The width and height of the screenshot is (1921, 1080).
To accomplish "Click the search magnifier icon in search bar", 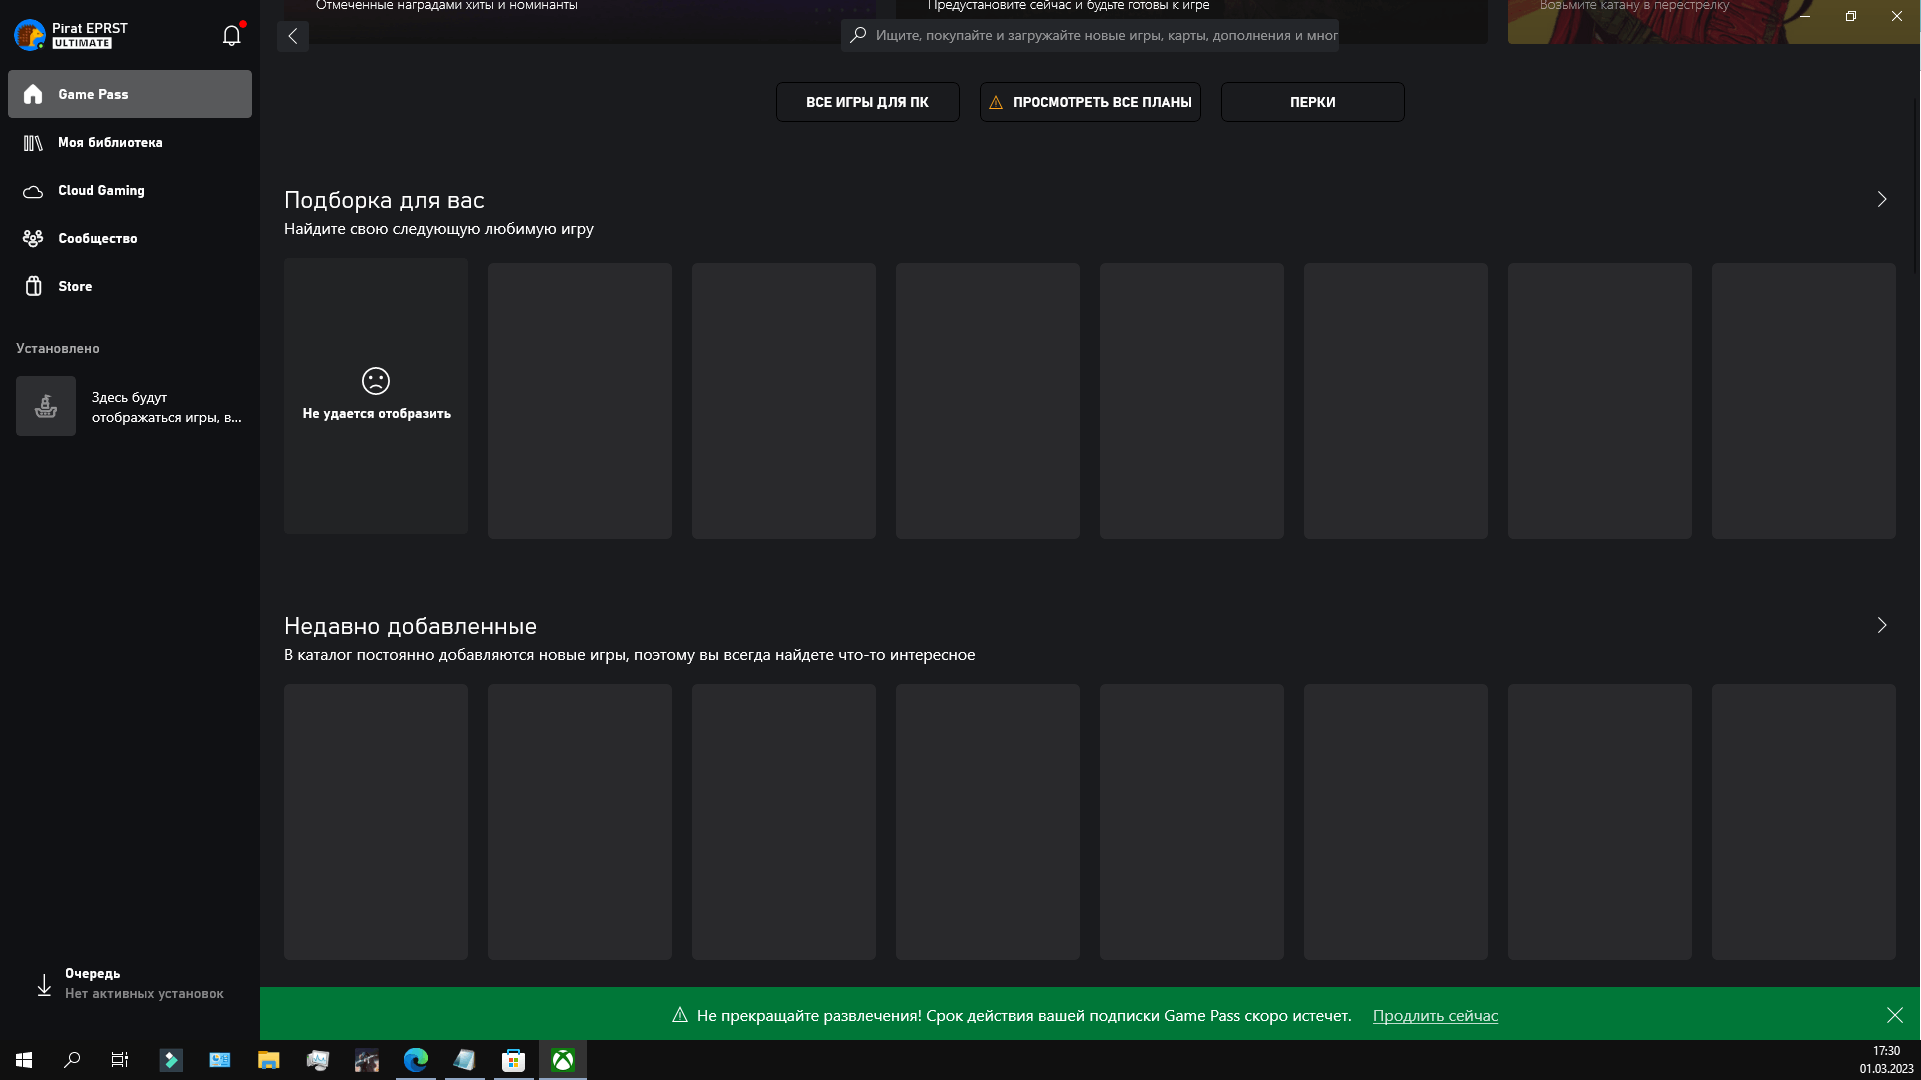I will pos(858,35).
